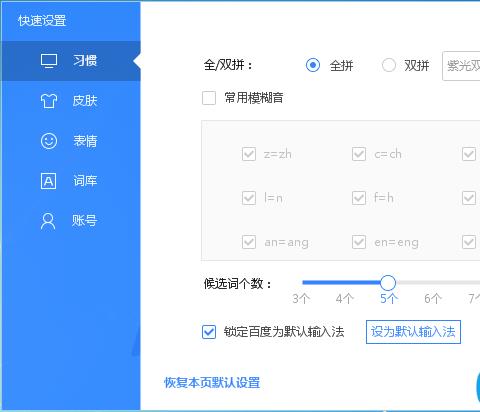Select the 双拼 radio button
The width and height of the screenshot is (480, 412).
coord(389,65)
